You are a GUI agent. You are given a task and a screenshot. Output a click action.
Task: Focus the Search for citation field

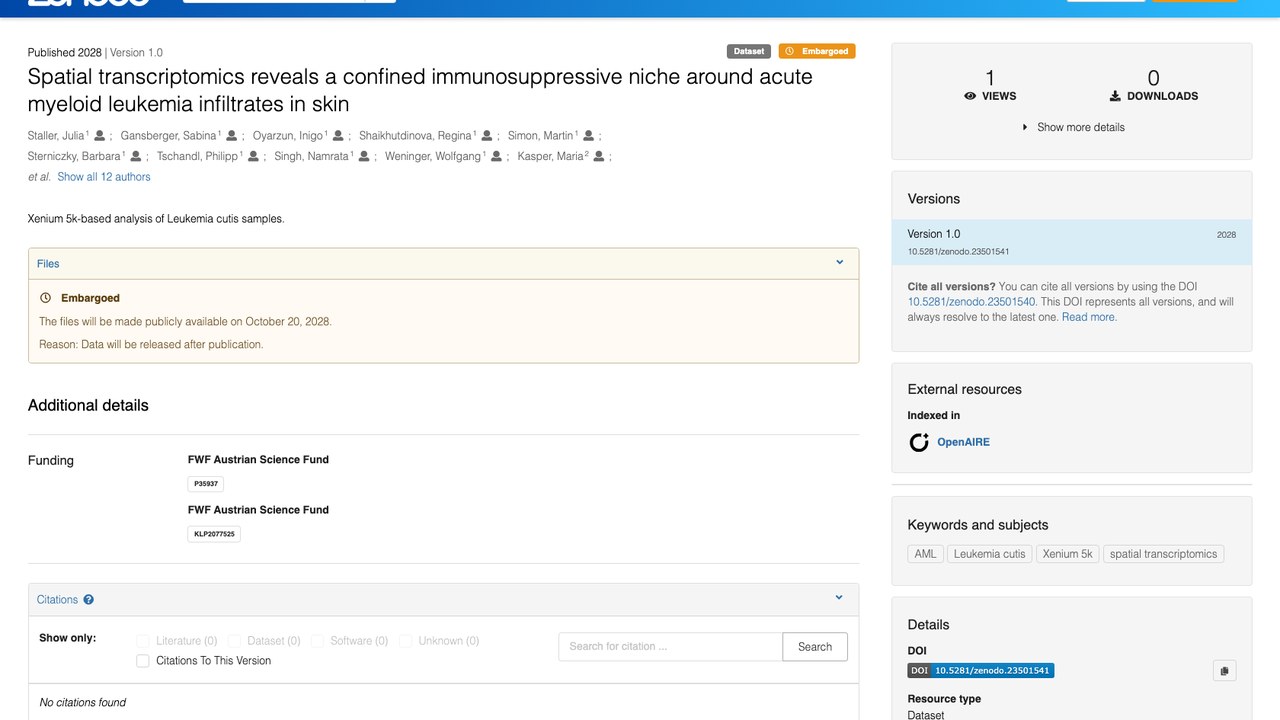670,647
